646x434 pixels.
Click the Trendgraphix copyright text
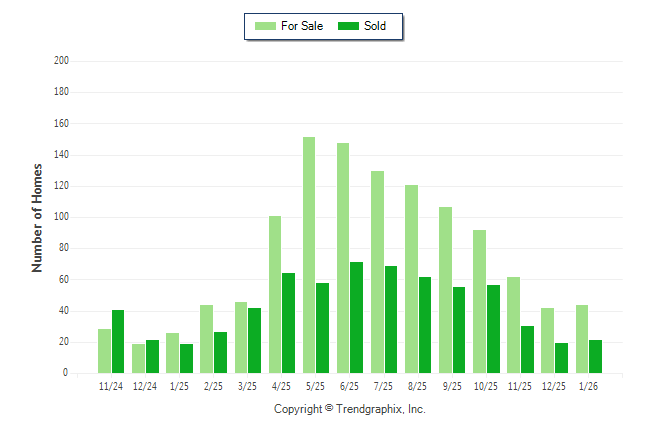(350, 409)
